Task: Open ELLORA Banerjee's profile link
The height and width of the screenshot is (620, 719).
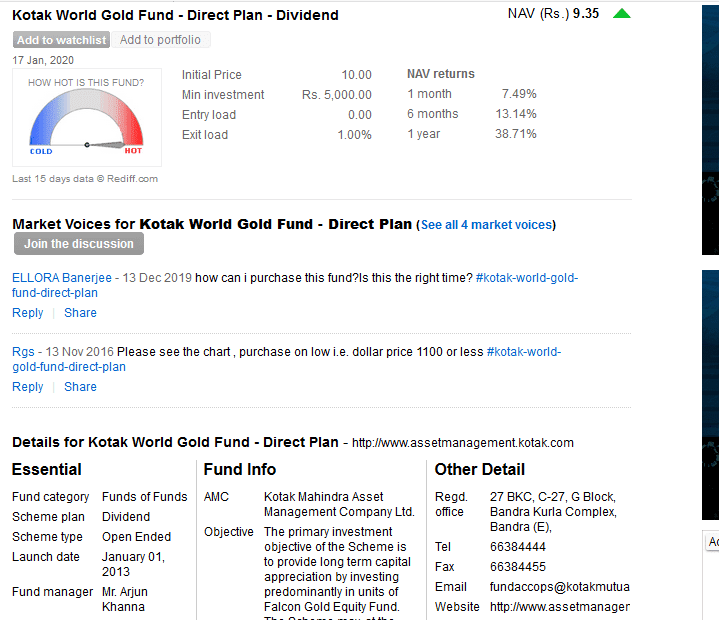Action: click(62, 278)
